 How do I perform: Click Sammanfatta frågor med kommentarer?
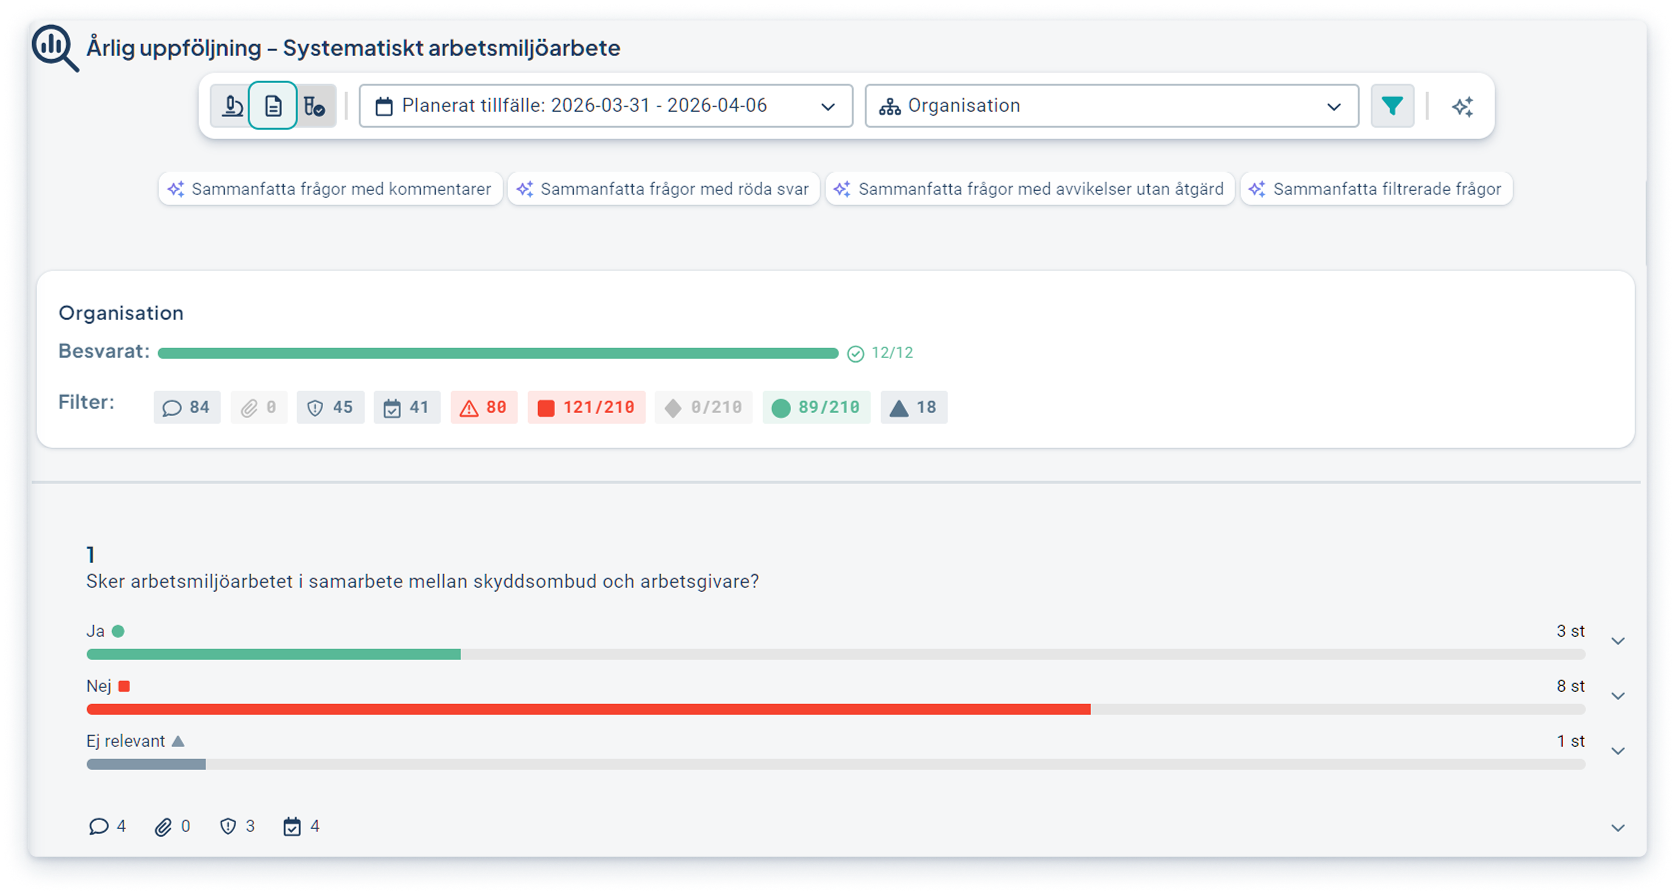[x=330, y=189]
